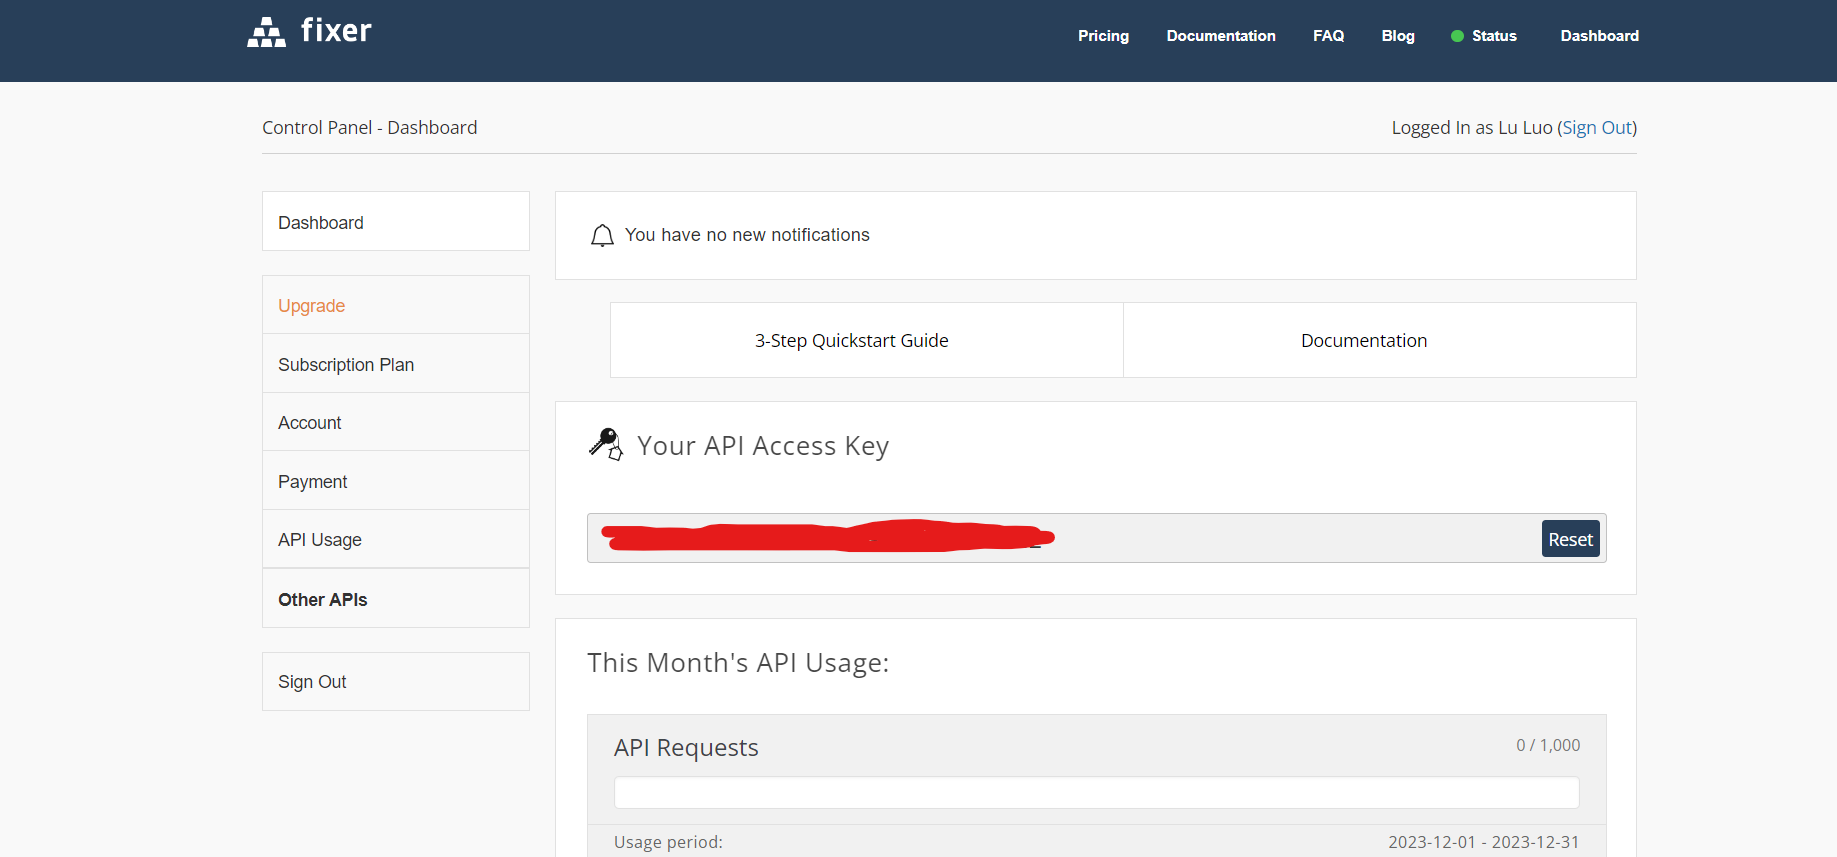Open Dashboard from the top navigation
This screenshot has width=1837, height=857.
[1599, 36]
